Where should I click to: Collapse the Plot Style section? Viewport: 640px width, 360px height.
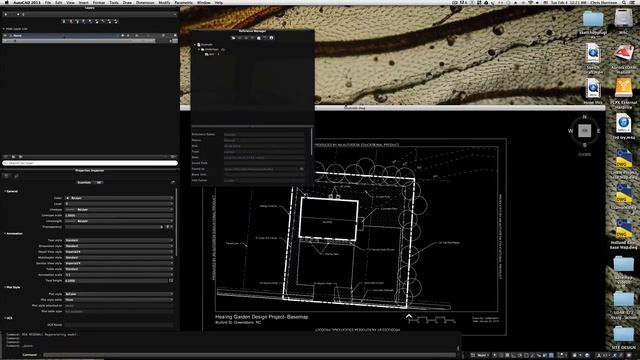pyautogui.click(x=5, y=287)
